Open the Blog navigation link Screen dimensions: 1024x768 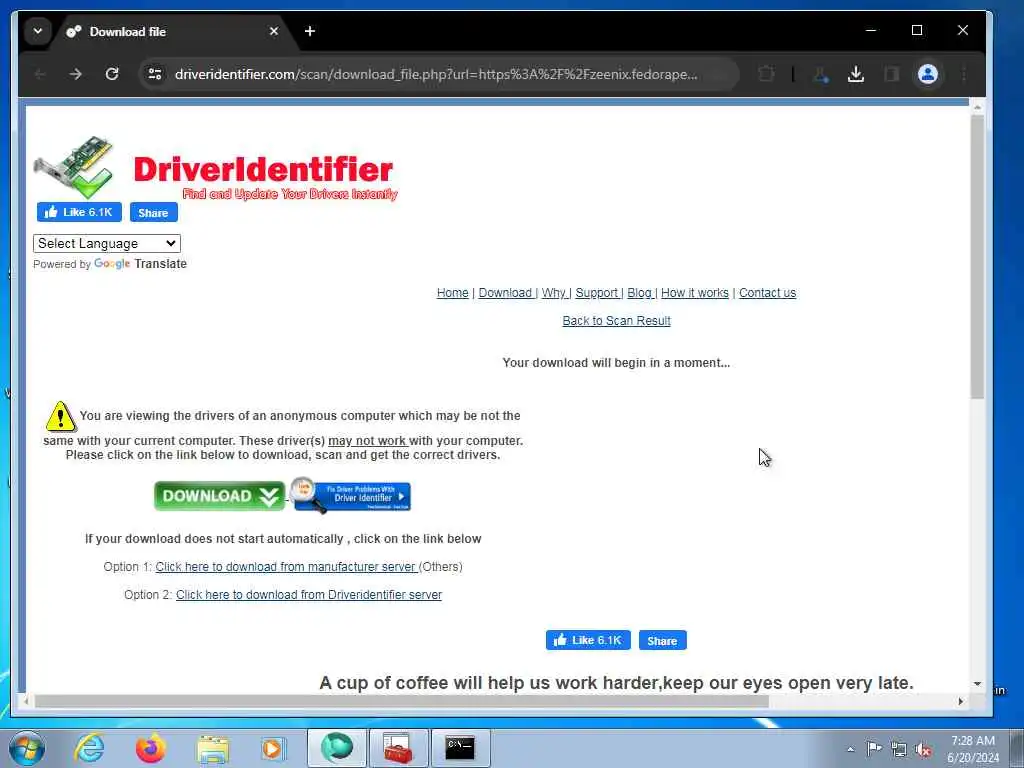click(x=640, y=293)
